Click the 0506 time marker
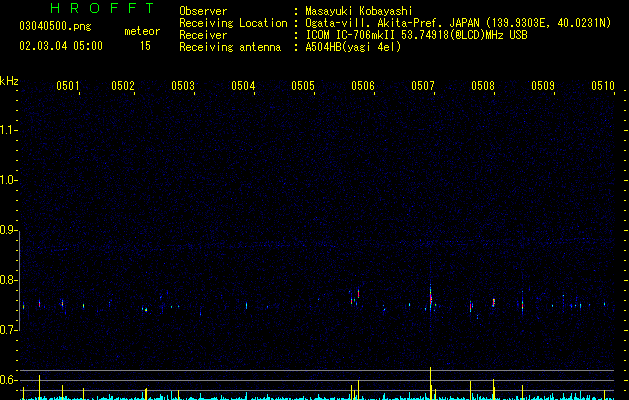This screenshot has height=400, width=629. coord(363,86)
